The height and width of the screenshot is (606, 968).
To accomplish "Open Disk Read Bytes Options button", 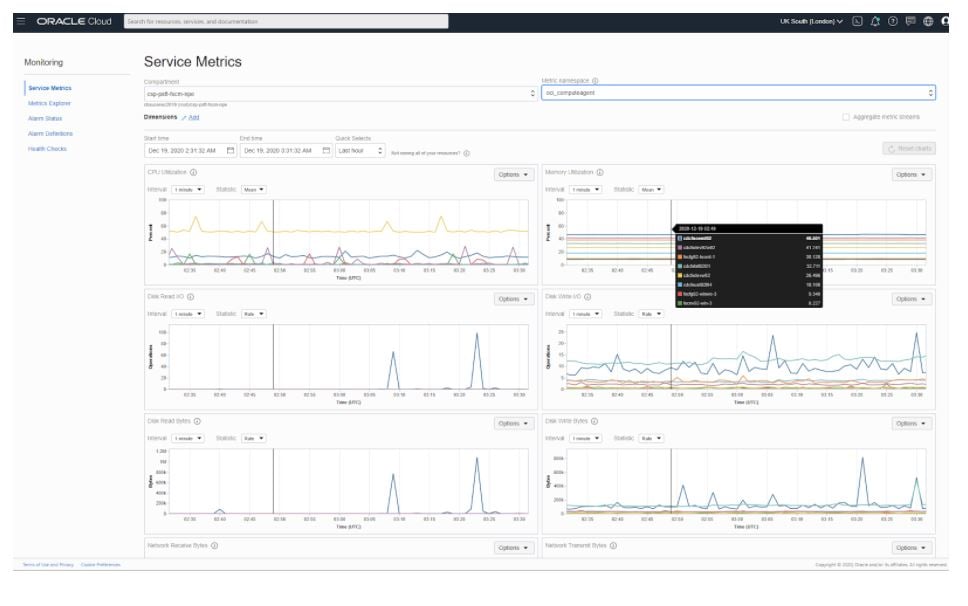I will click(x=514, y=424).
